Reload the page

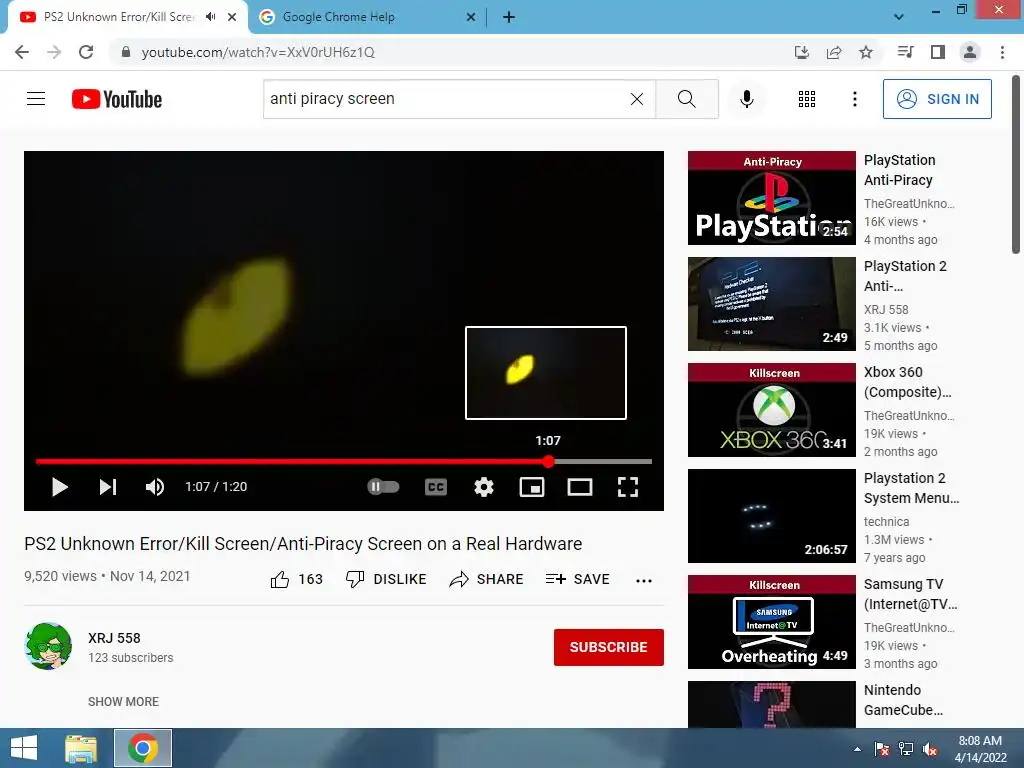(x=86, y=52)
